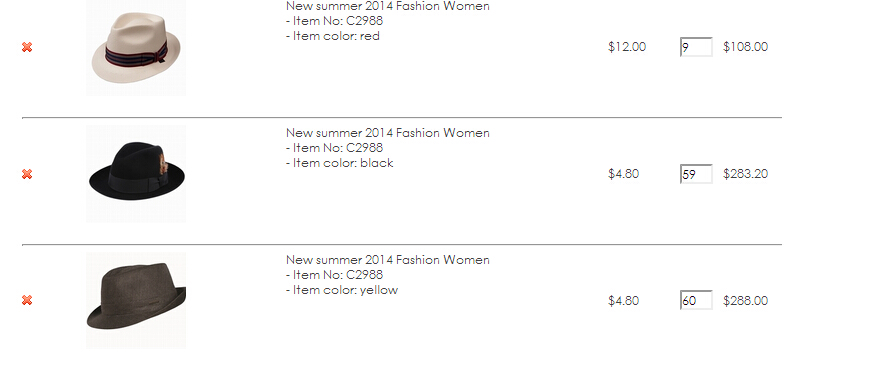Remove the red item from cart

tap(27, 47)
